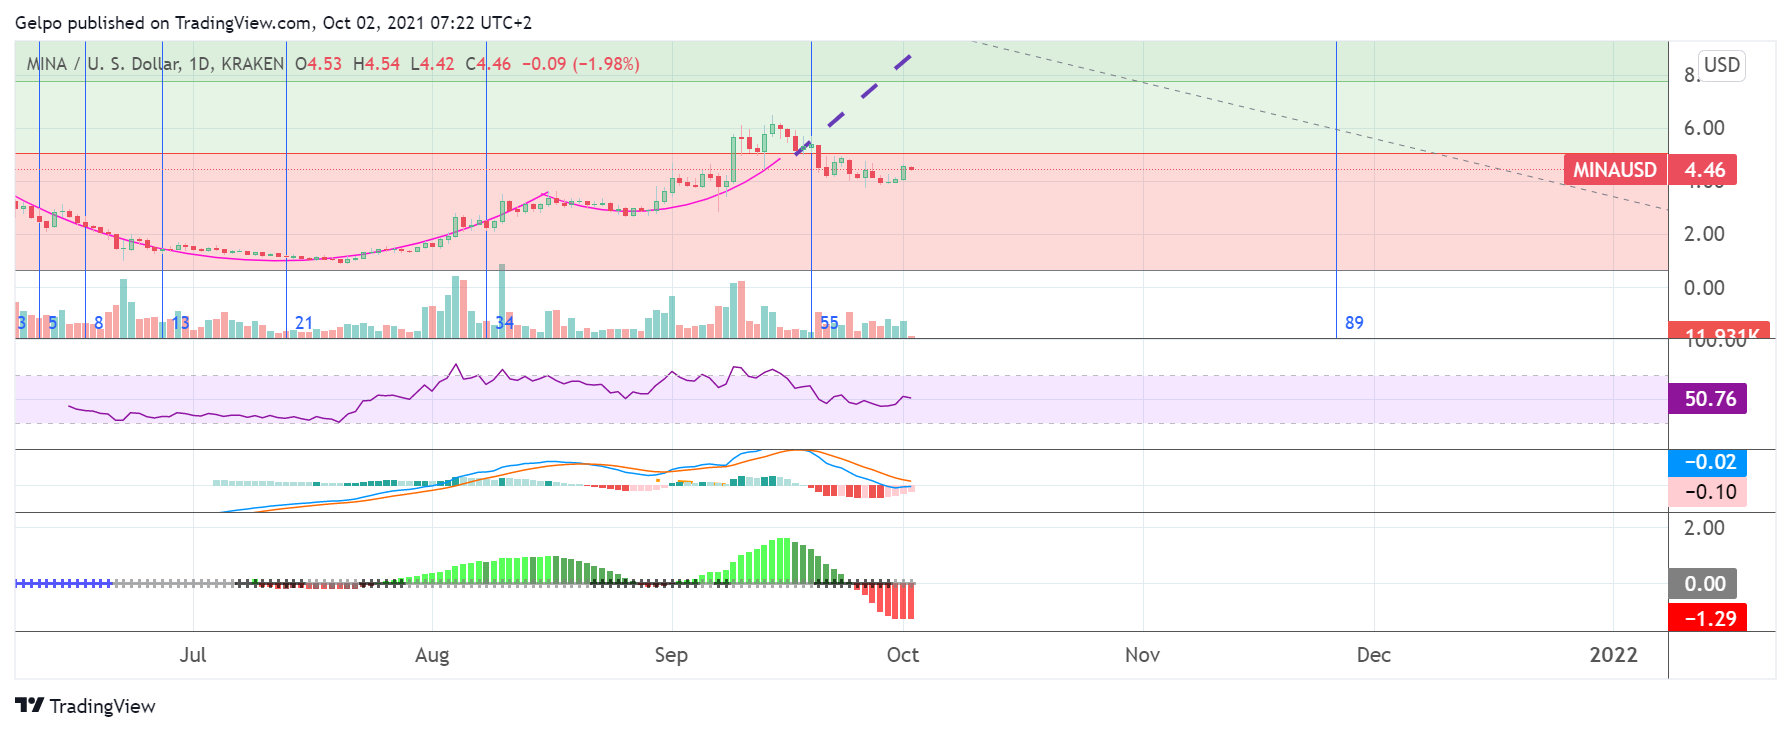Click the H4.54 high value in legend

376,64
